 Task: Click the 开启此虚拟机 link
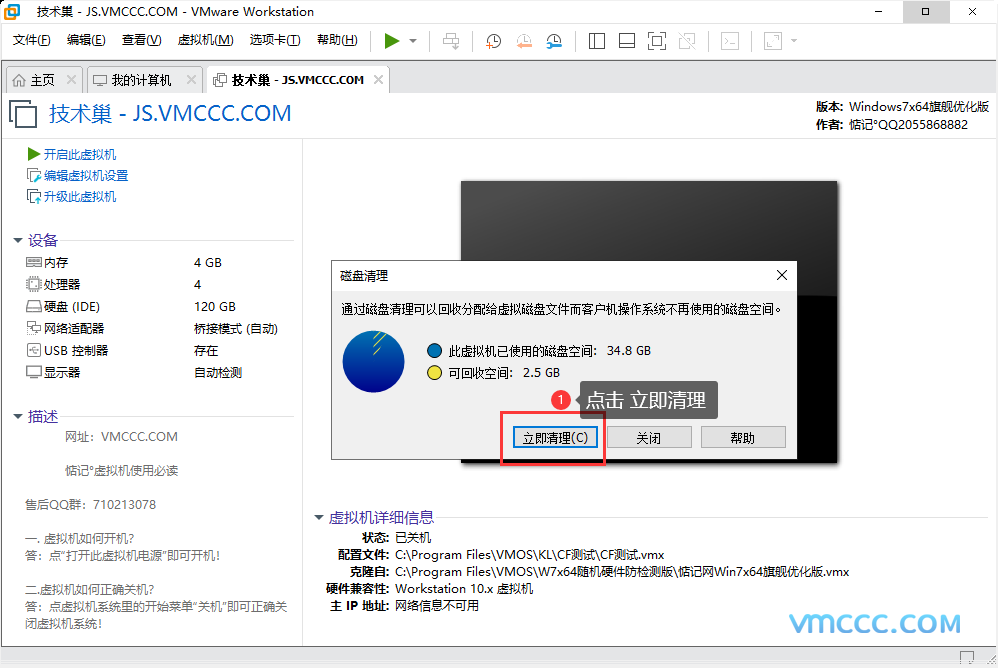(x=80, y=155)
